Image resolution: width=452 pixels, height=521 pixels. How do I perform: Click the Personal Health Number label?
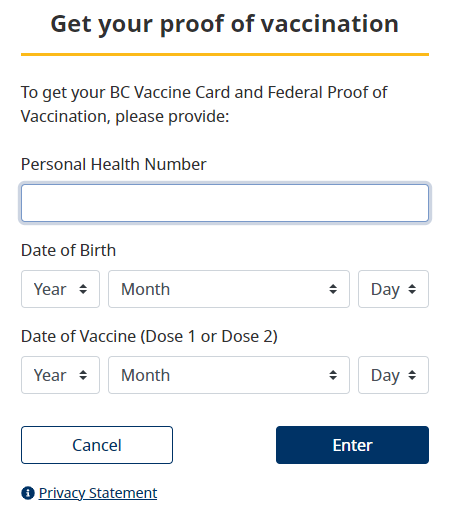click(114, 164)
